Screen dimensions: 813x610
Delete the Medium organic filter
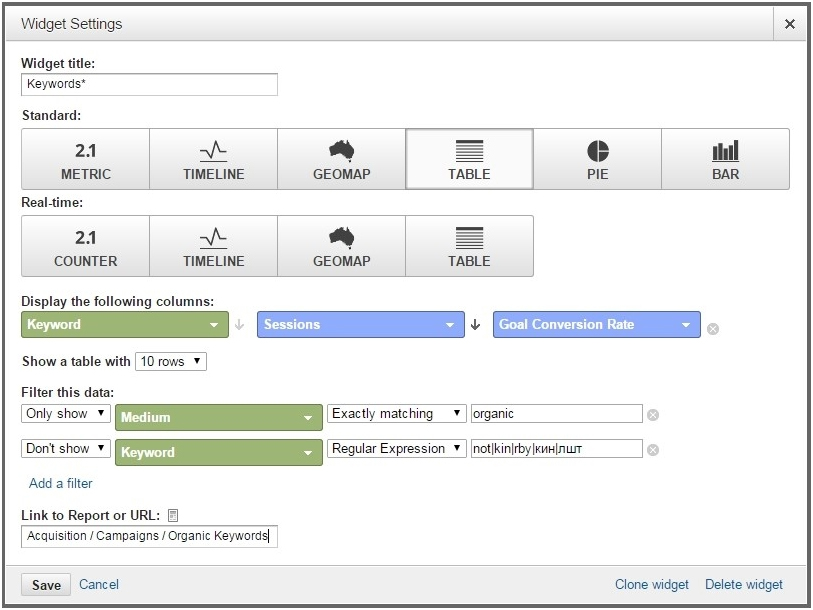click(653, 415)
